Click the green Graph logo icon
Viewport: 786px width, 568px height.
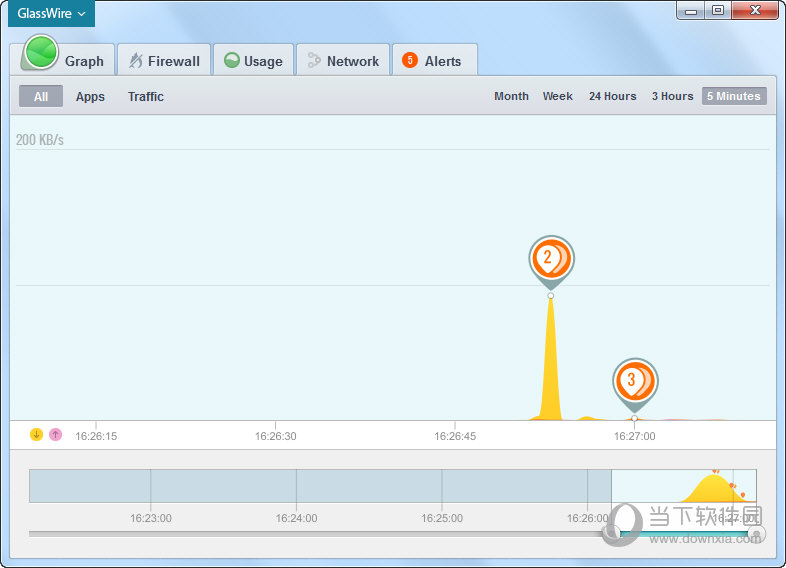[40, 52]
